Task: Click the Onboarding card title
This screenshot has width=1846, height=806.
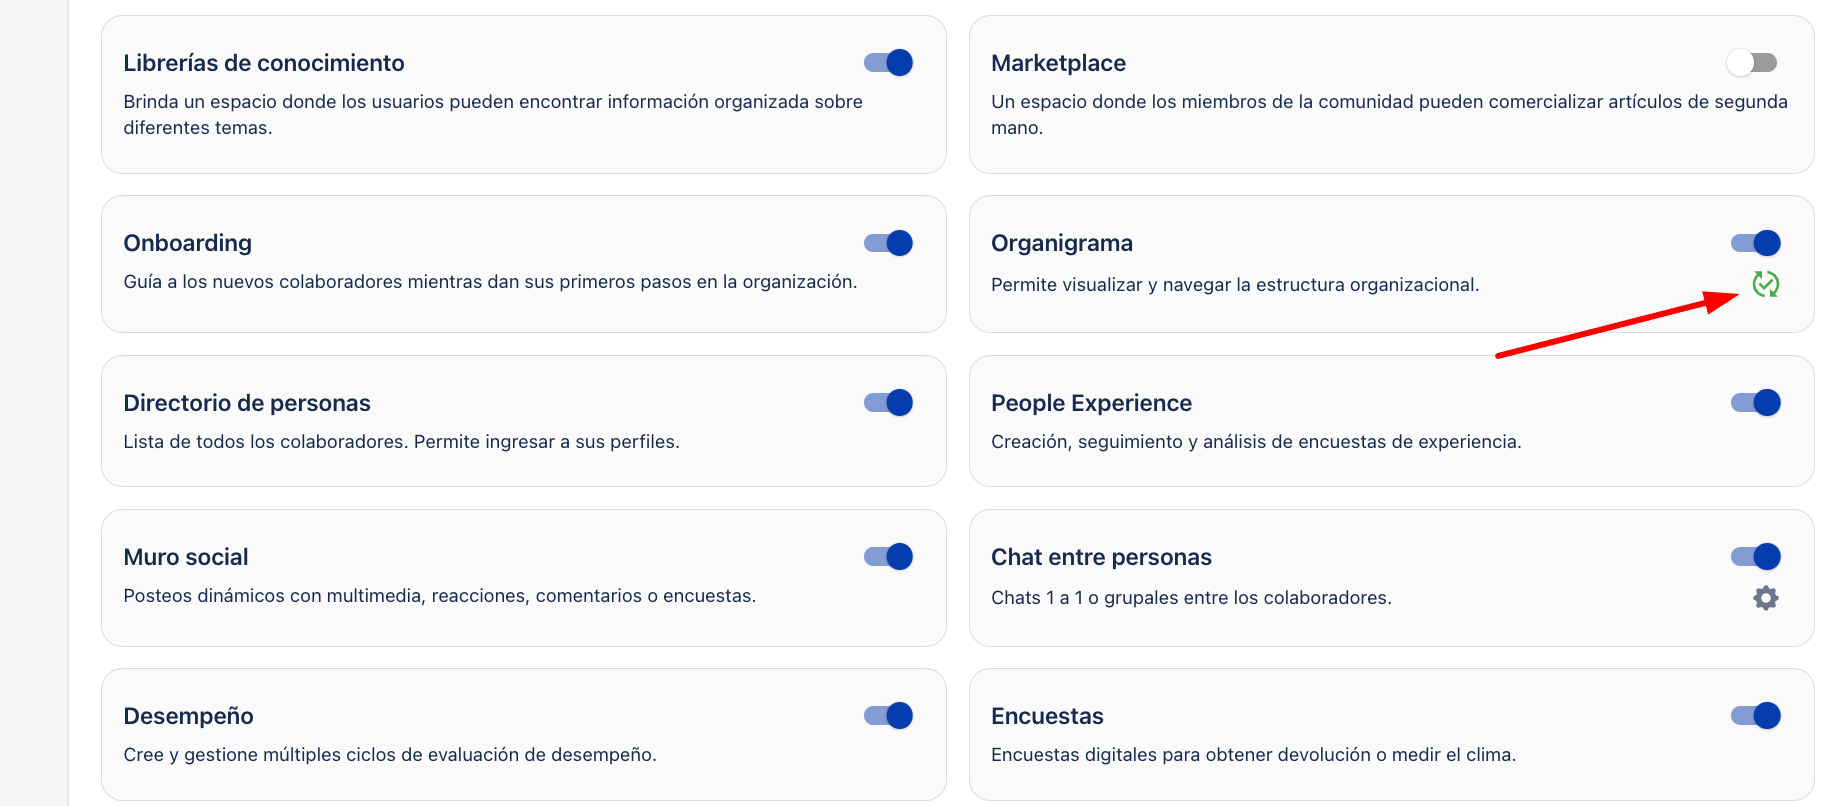Action: [x=188, y=243]
